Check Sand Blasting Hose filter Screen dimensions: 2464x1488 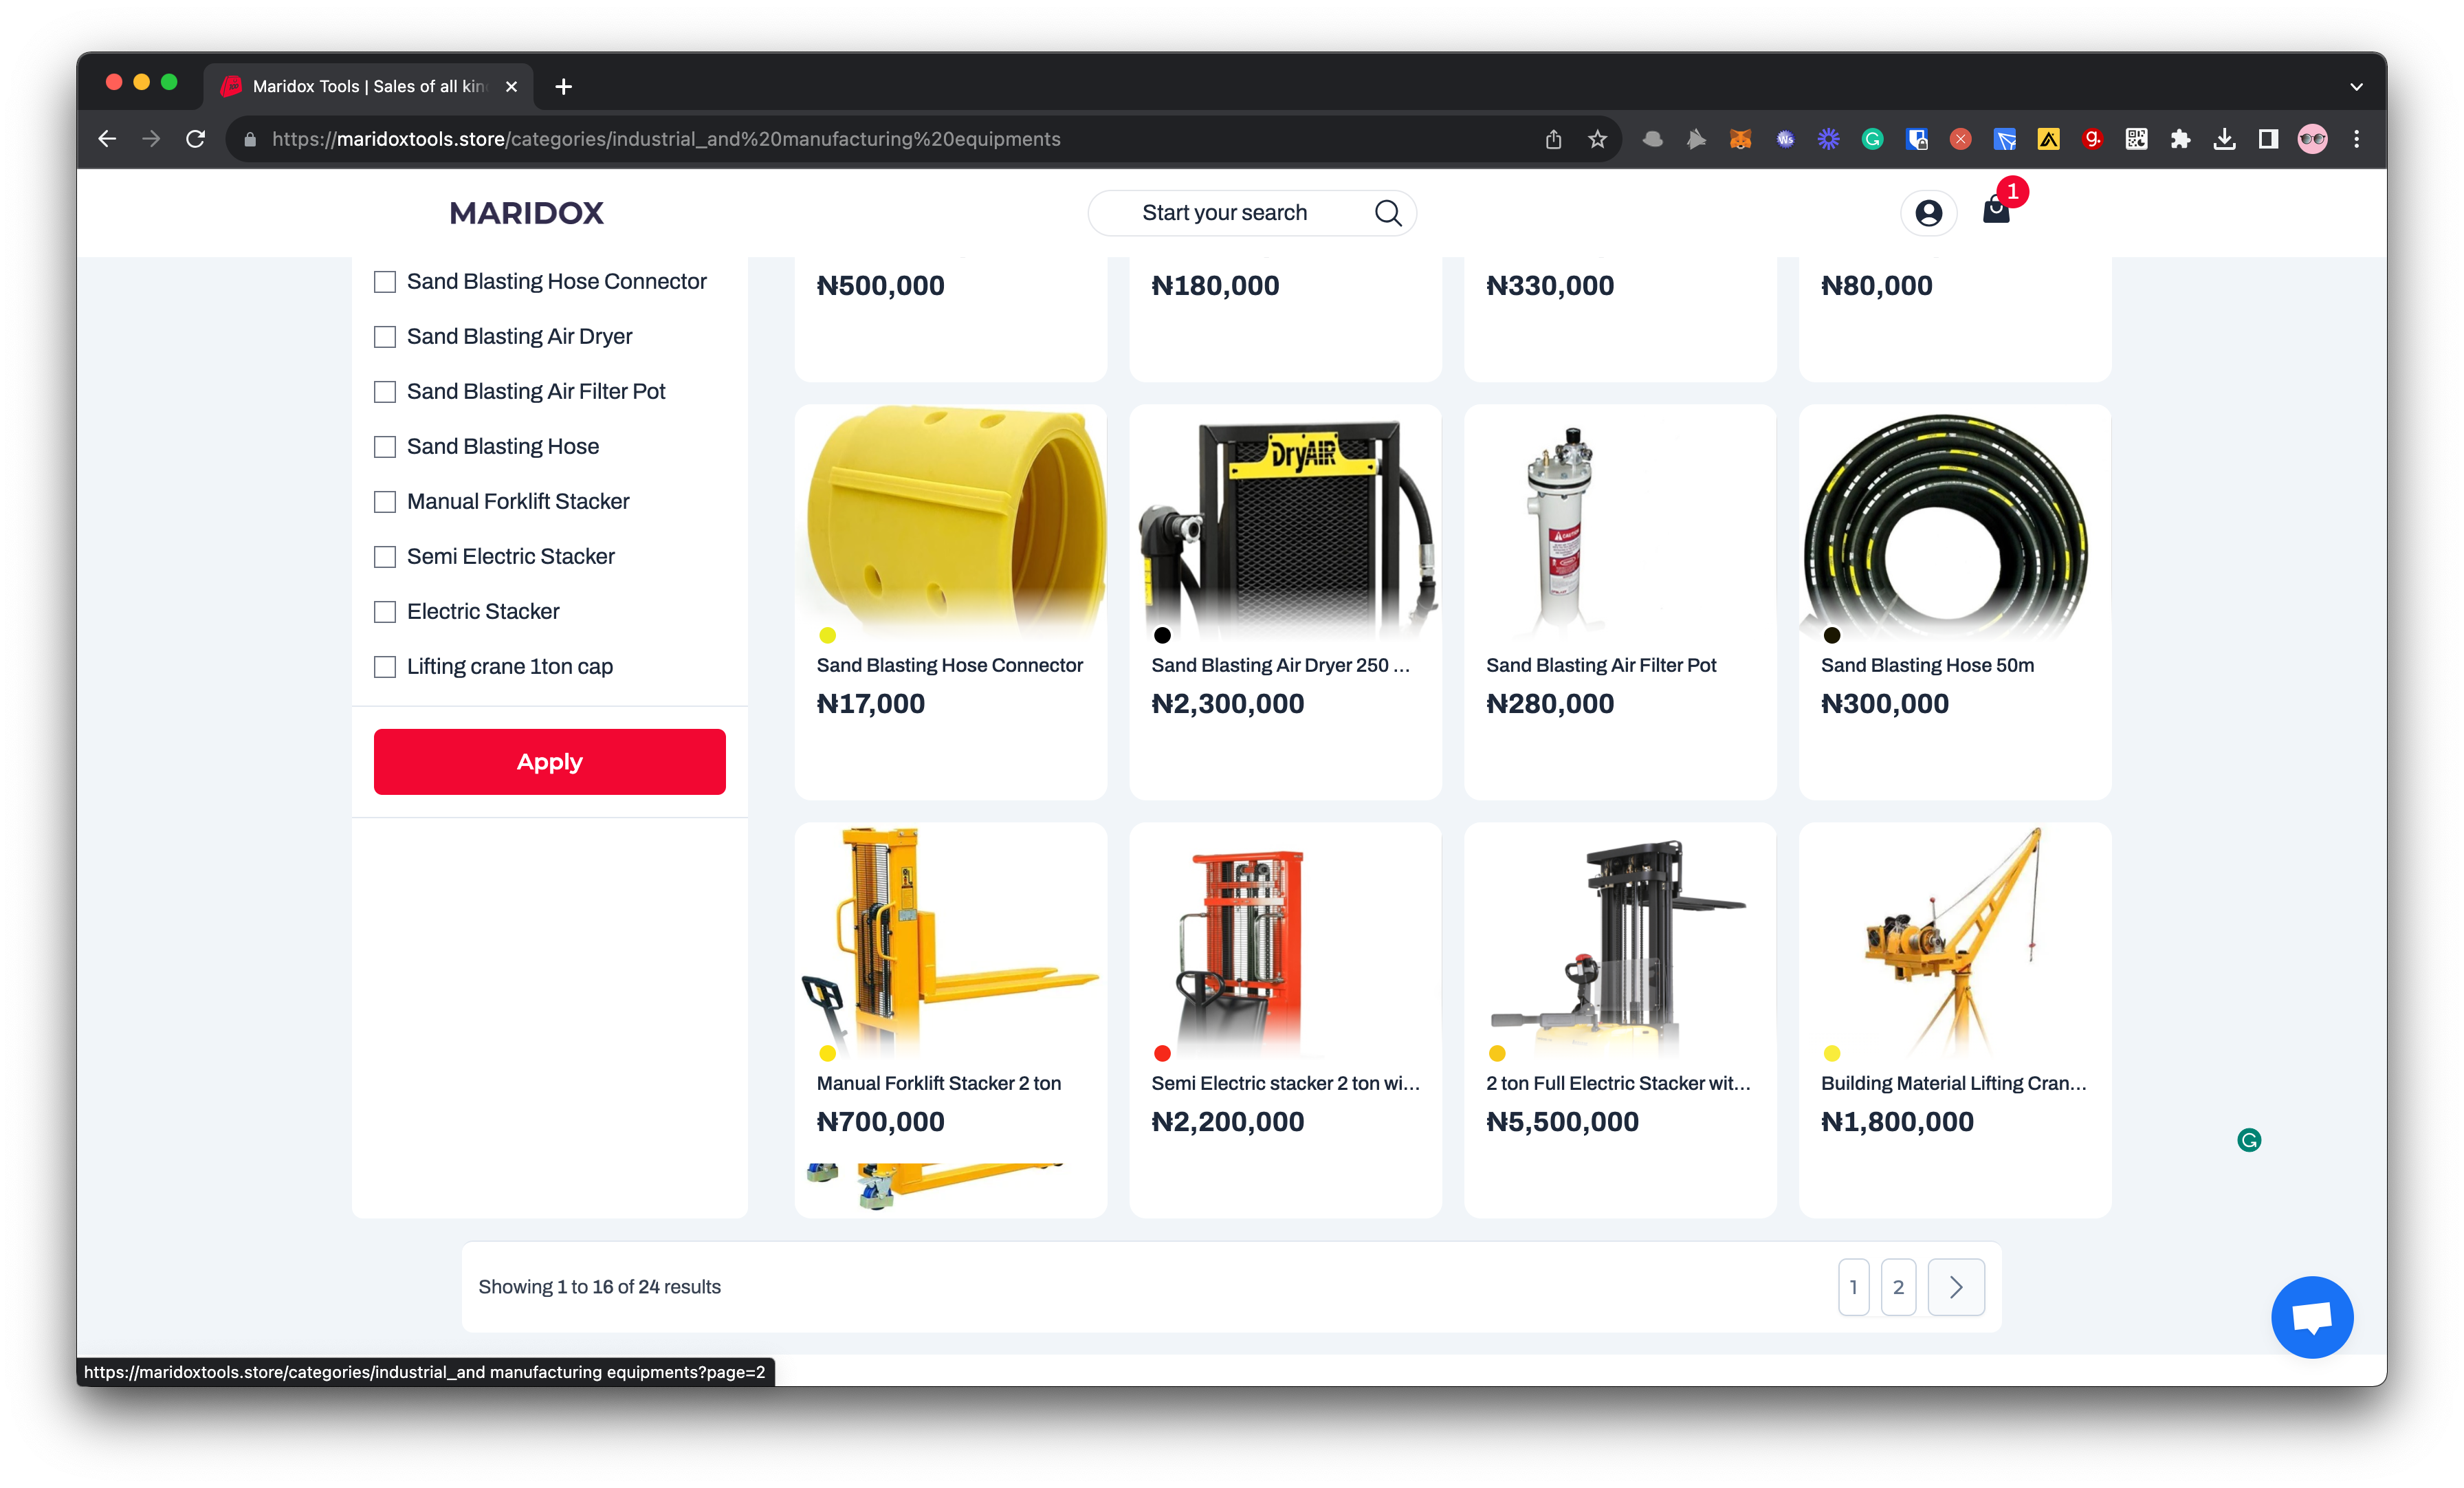point(384,447)
